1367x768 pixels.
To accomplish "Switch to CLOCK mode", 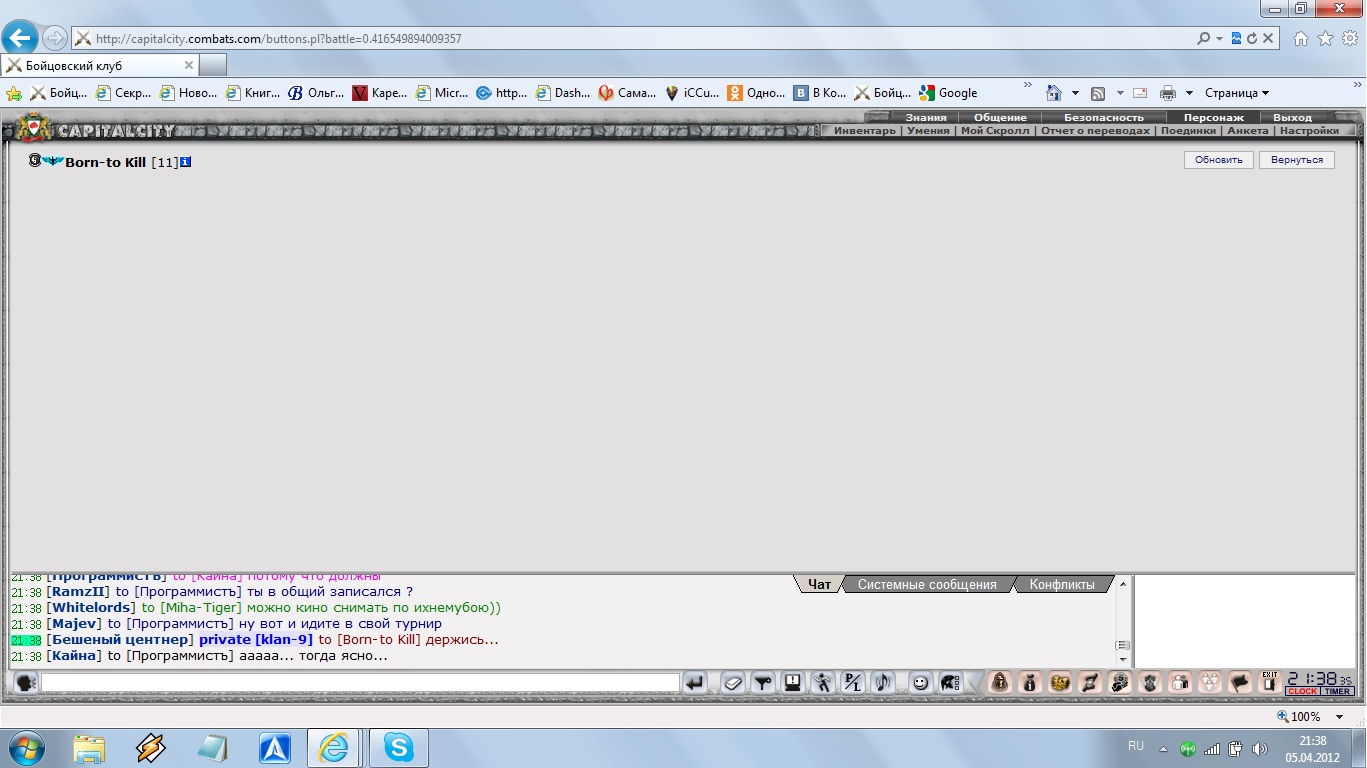I will tap(1302, 691).
